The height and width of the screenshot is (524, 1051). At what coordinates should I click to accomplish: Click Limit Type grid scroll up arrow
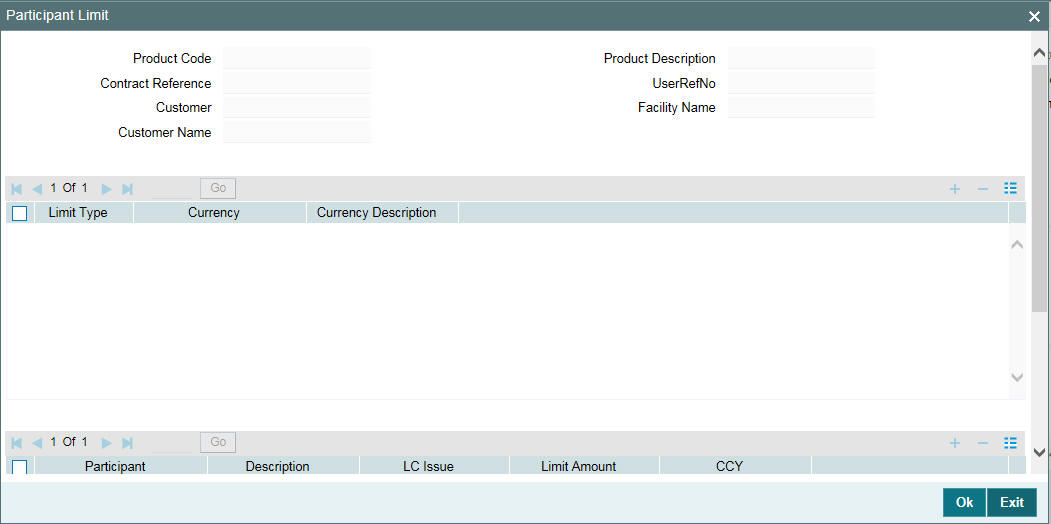click(1017, 245)
